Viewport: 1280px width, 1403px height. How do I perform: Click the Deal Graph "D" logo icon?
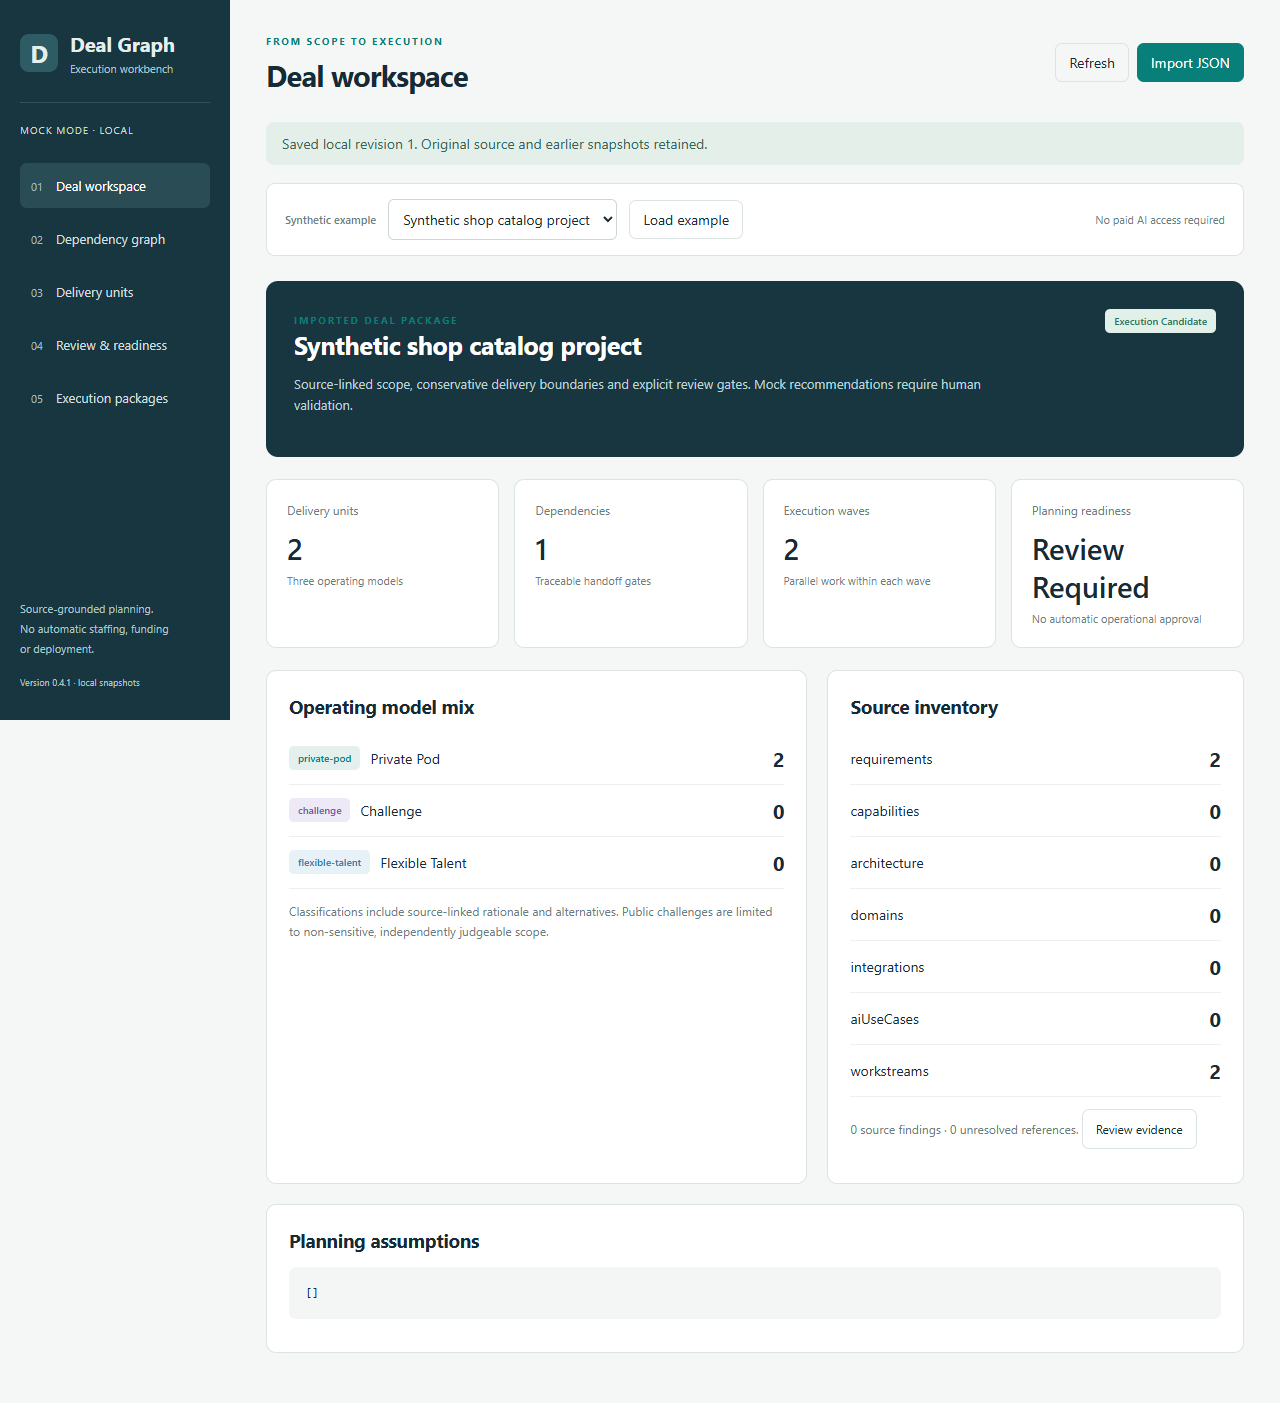(x=39, y=54)
